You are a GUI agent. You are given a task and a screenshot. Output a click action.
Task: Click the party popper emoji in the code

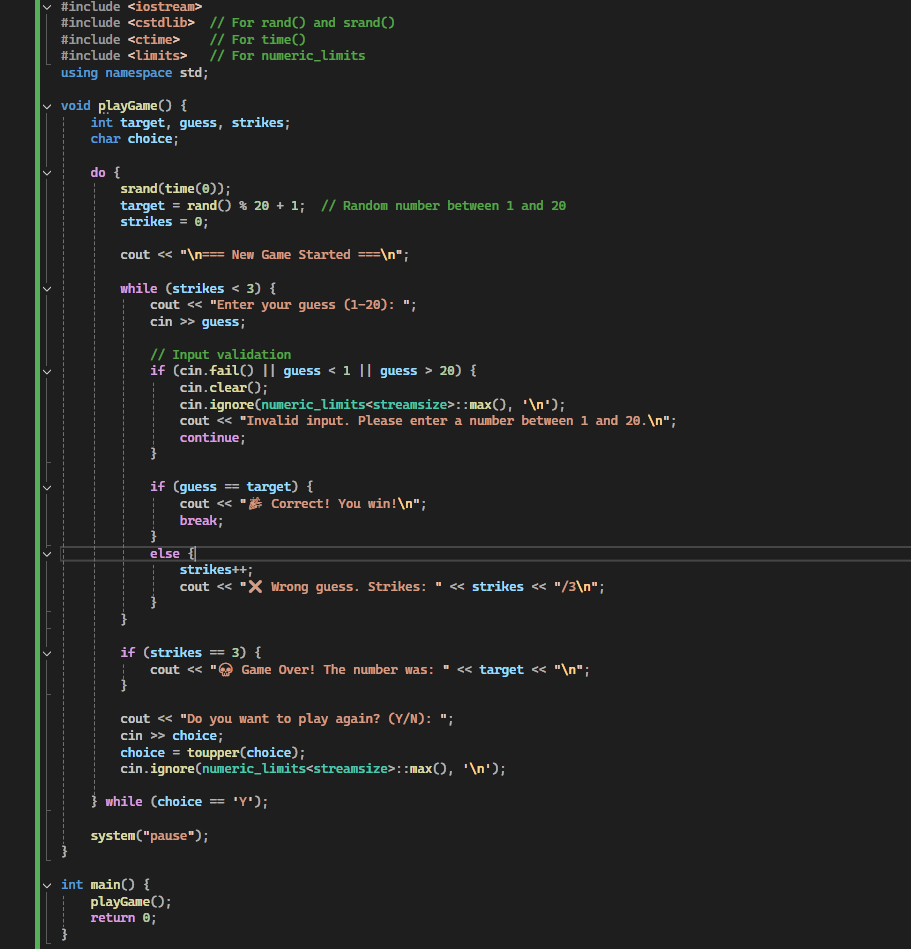pyautogui.click(x=255, y=504)
